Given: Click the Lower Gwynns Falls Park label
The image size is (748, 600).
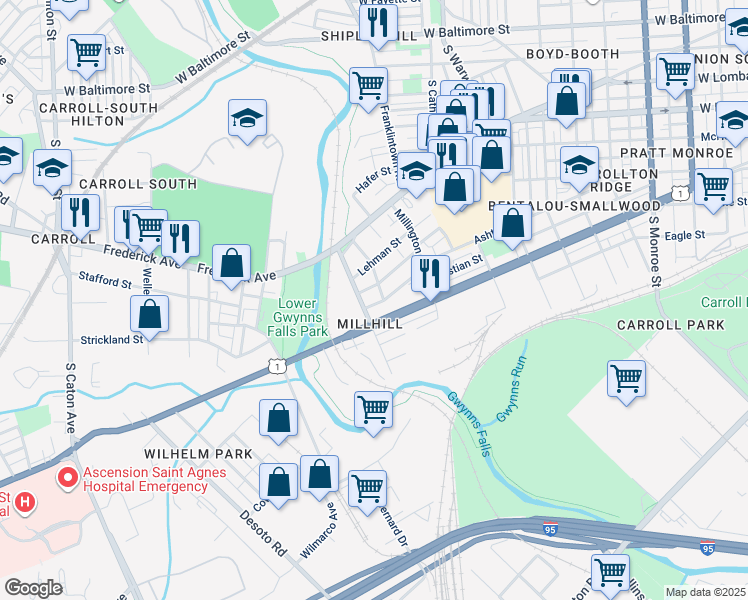Looking at the screenshot, I should click(x=297, y=317).
